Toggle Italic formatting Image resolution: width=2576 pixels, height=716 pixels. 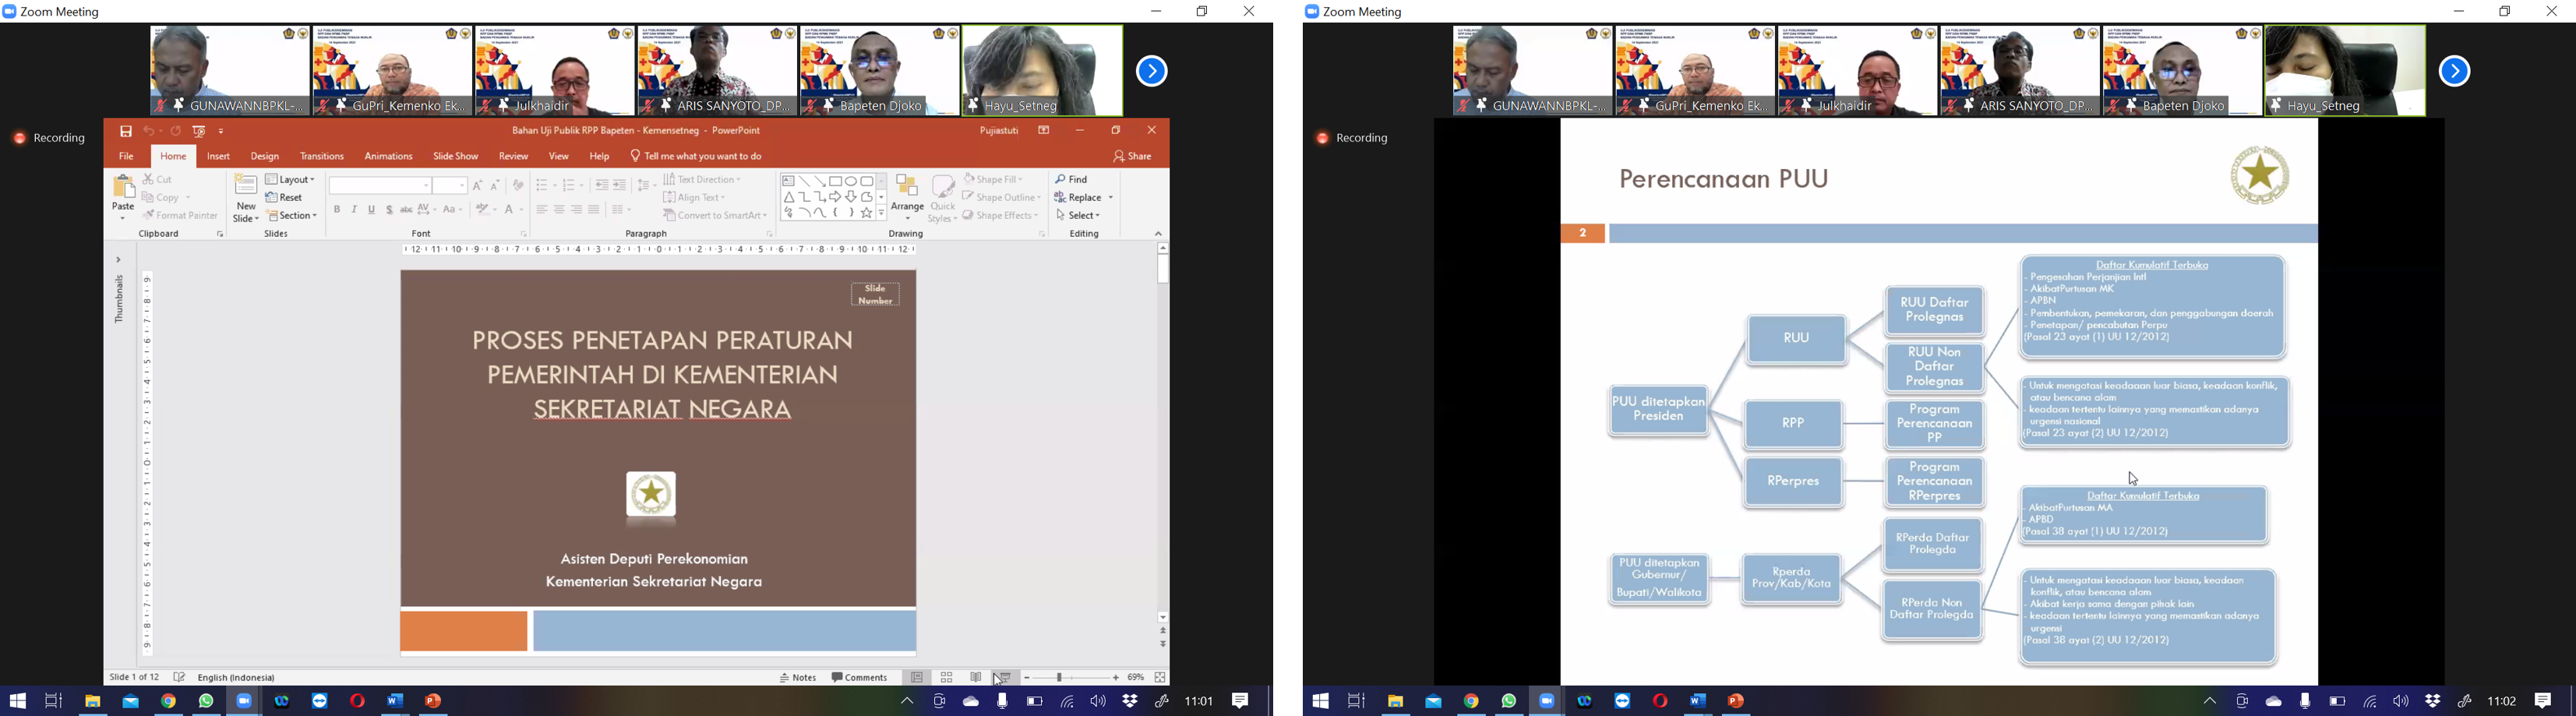point(354,210)
